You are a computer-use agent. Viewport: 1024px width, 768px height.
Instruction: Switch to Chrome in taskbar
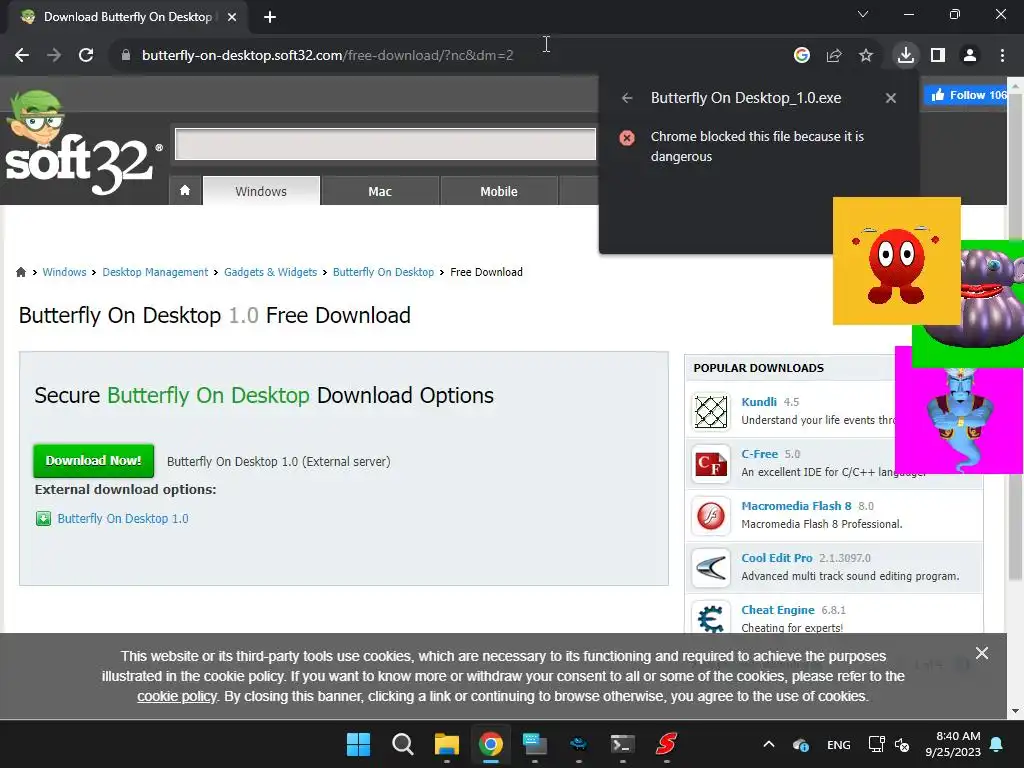490,744
